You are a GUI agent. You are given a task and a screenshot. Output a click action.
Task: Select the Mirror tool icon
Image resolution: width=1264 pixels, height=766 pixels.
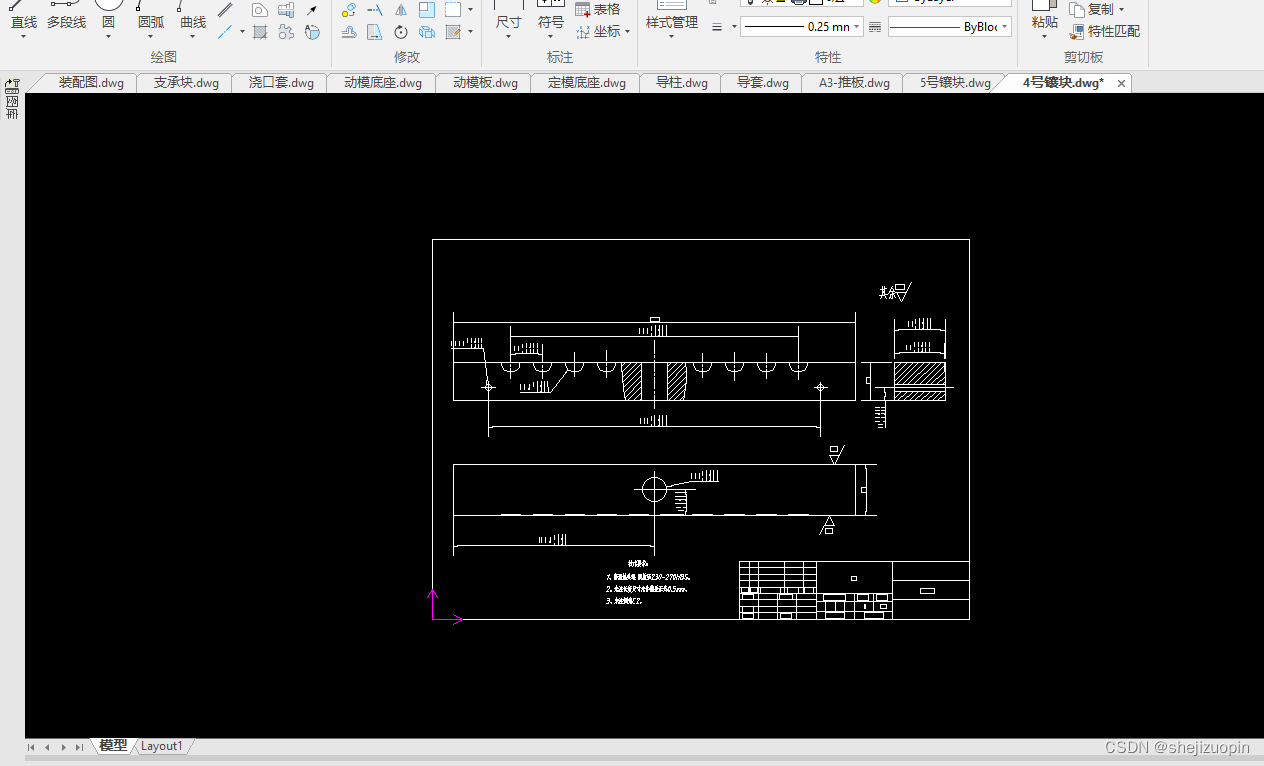400,10
